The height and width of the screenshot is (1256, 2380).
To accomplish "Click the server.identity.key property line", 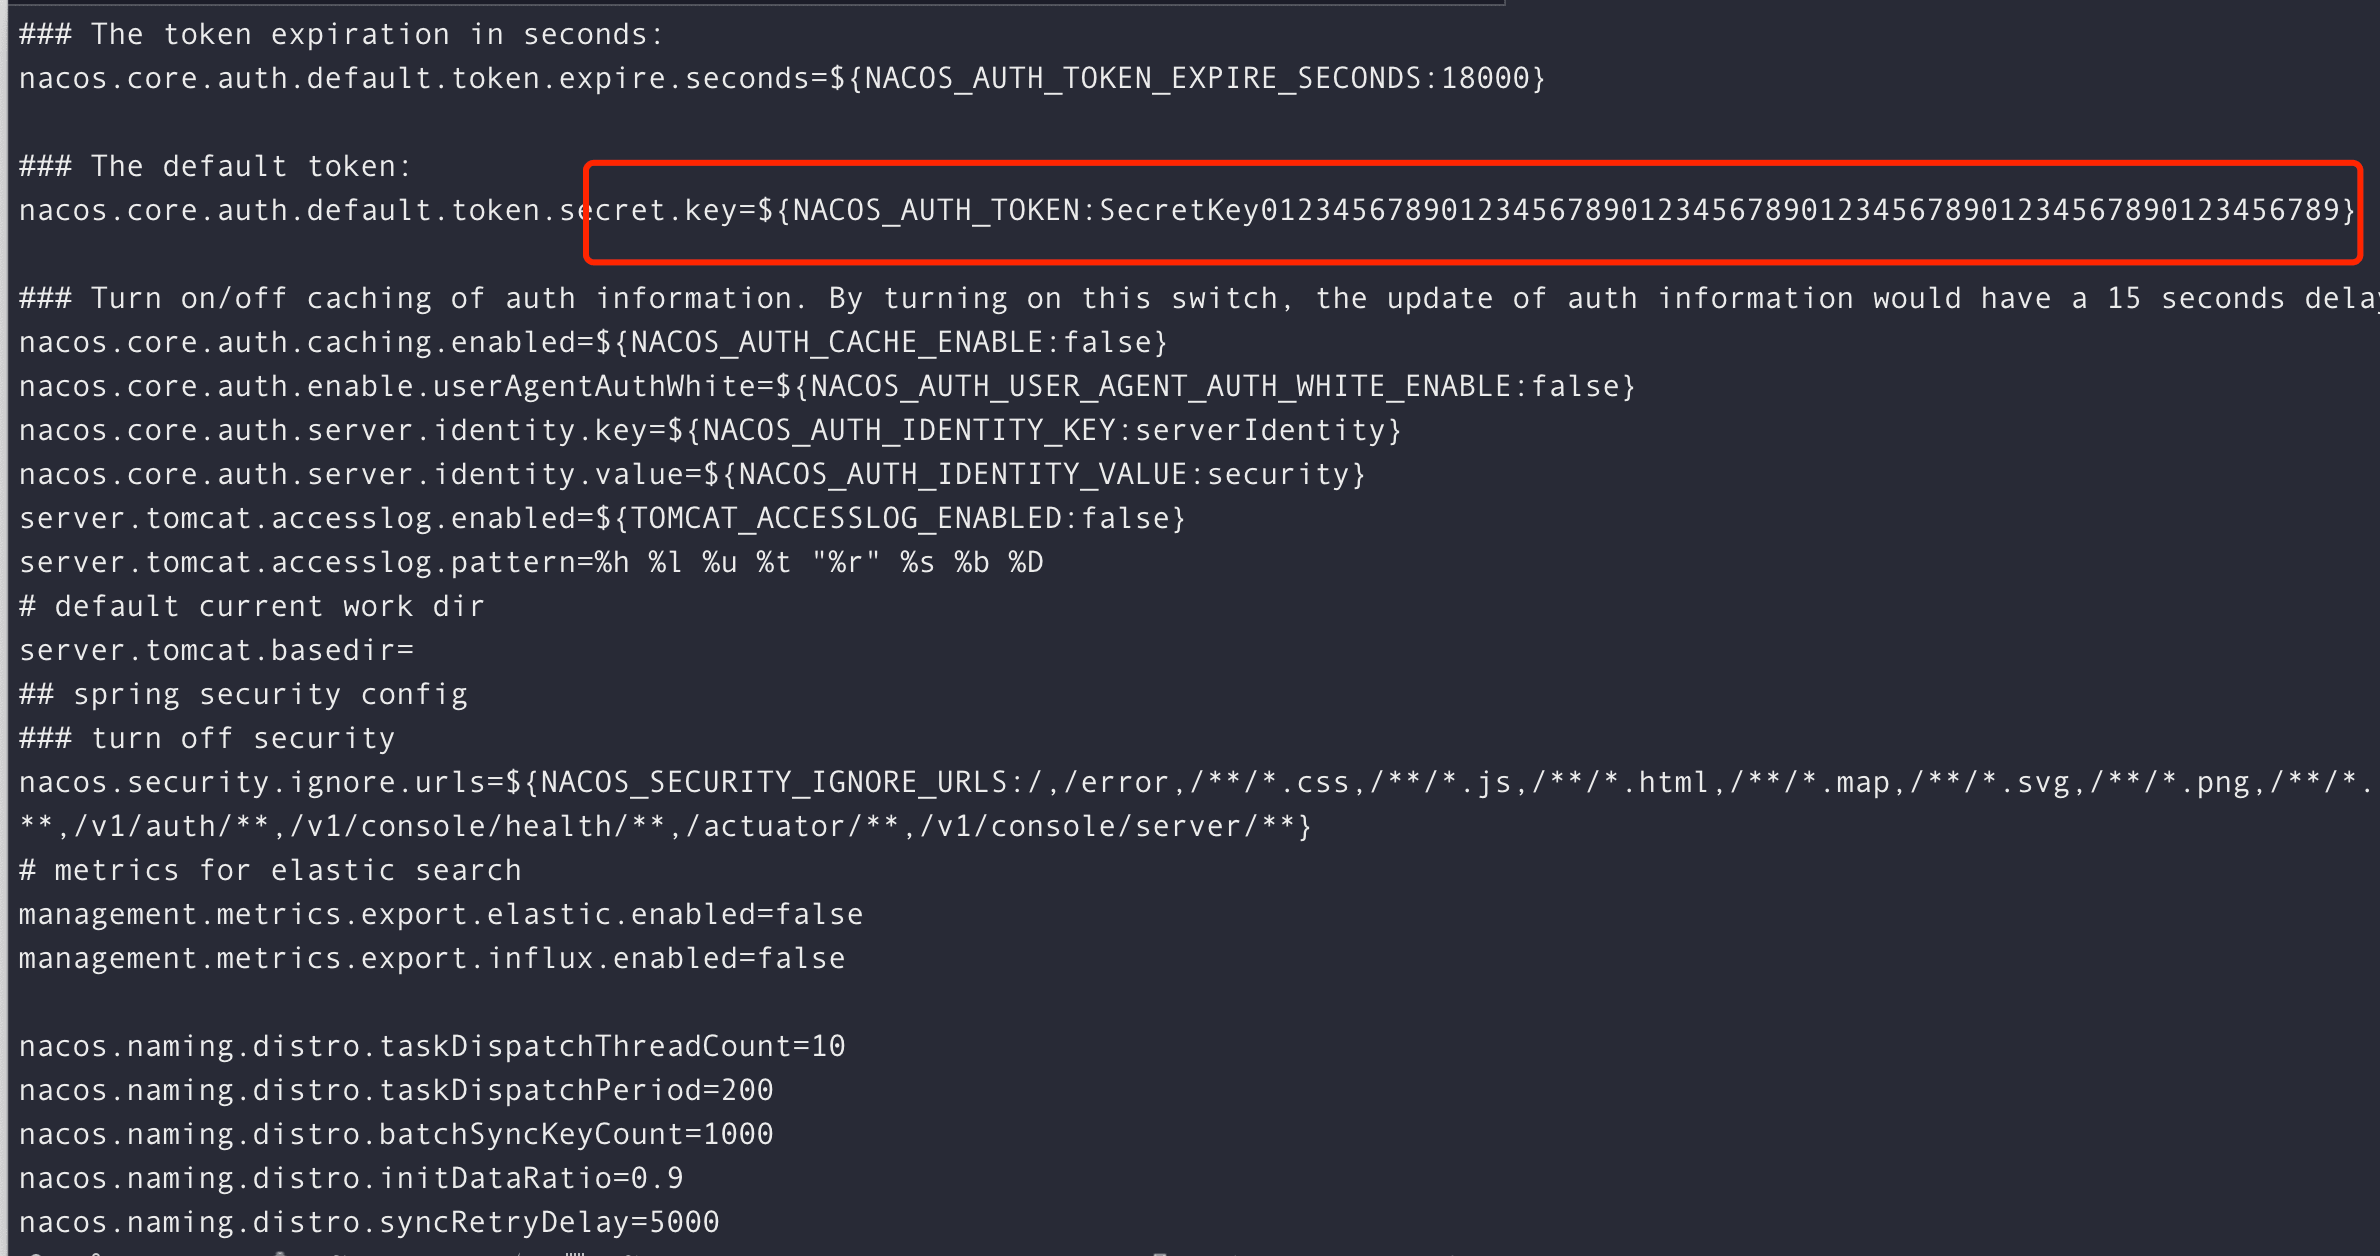I will (x=710, y=430).
